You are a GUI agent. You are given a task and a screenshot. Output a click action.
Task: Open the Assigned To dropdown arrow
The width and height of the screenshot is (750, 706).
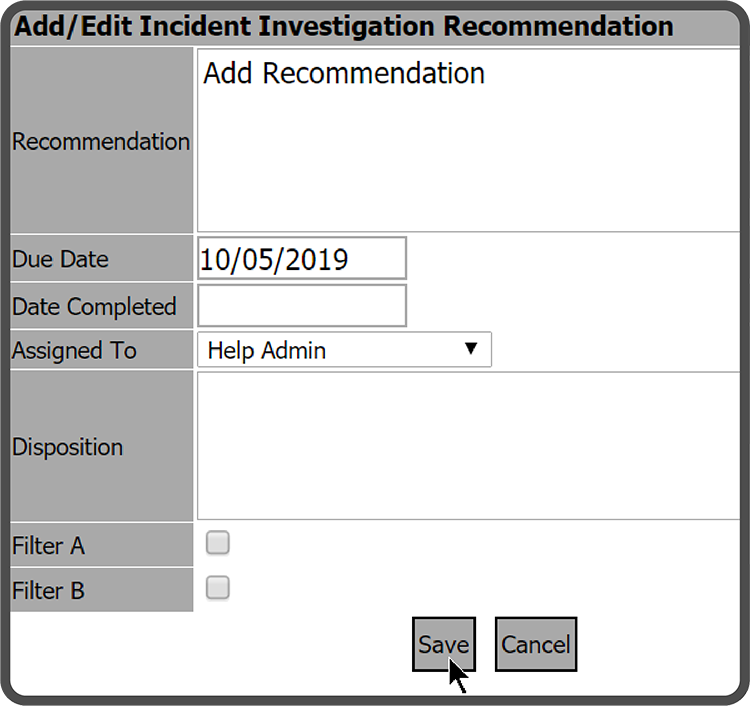pos(471,349)
